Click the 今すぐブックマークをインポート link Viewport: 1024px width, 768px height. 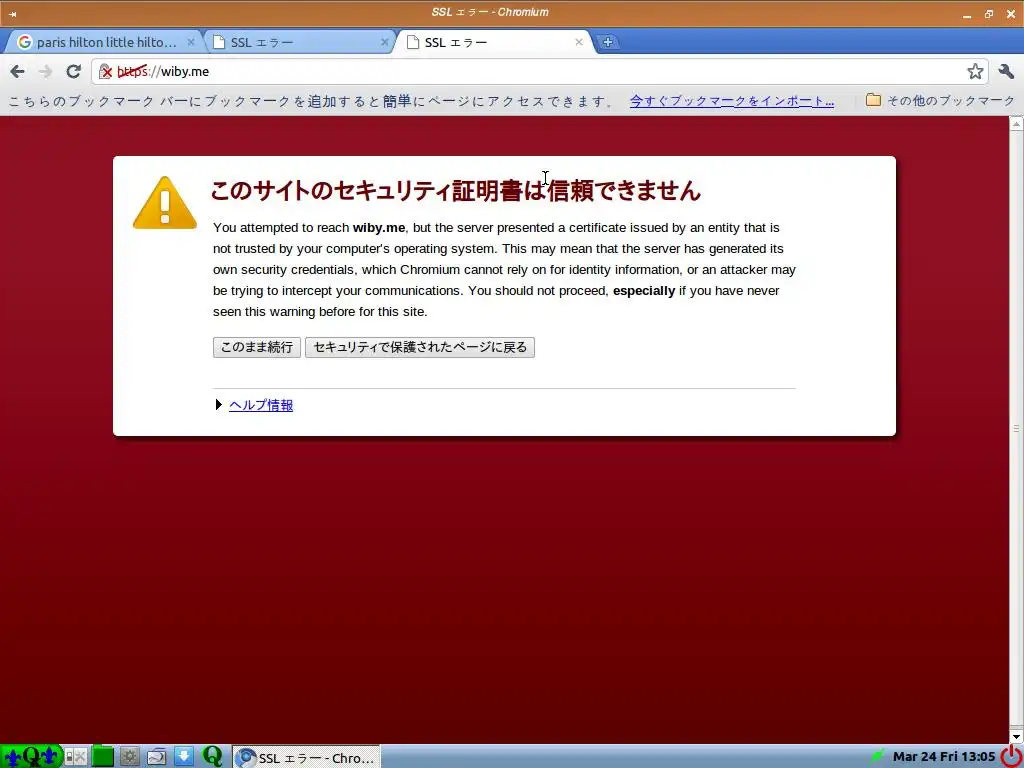731,101
